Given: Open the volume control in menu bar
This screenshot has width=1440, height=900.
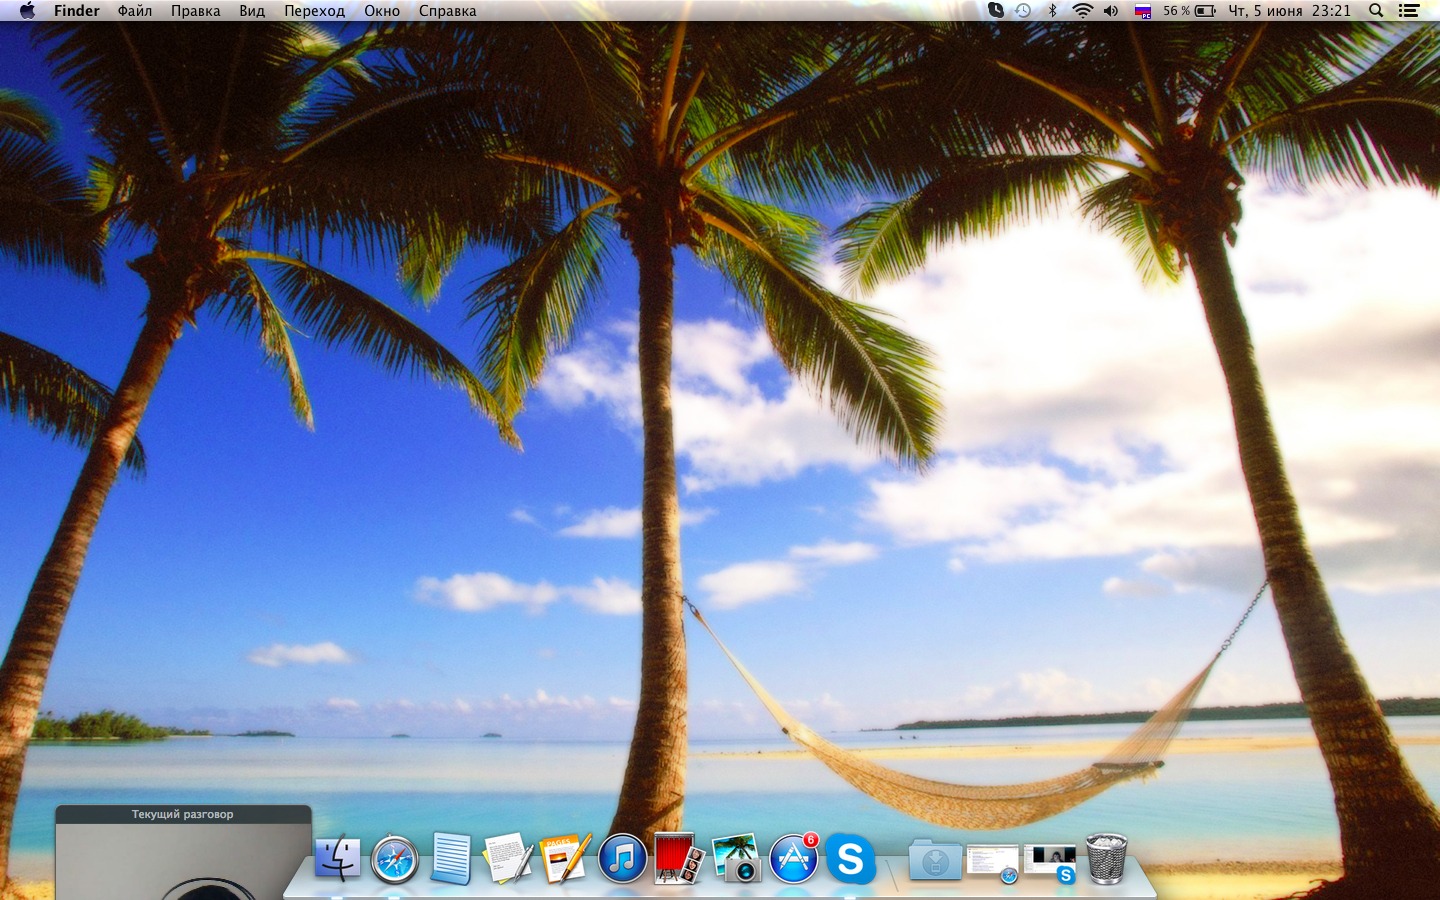Looking at the screenshot, I should 1111,11.
